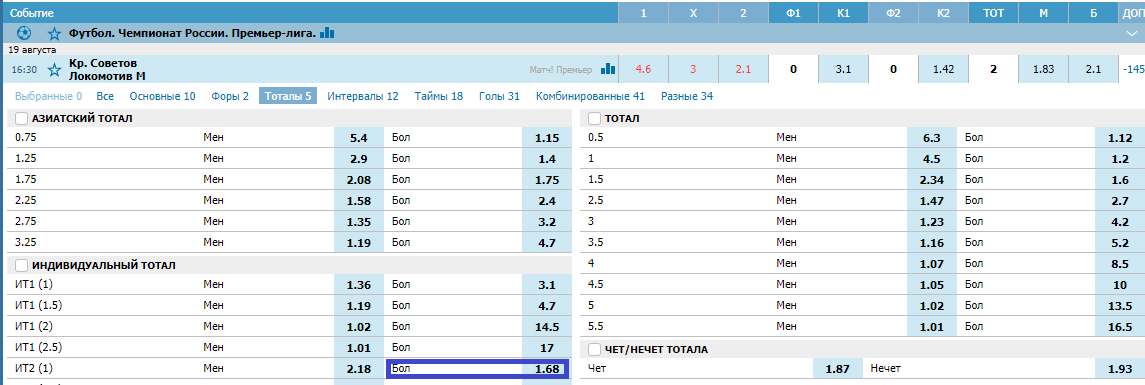This screenshot has width=1145, height=385.
Task: Favorite the Премьер-лига league with its star
Action: coord(54,33)
